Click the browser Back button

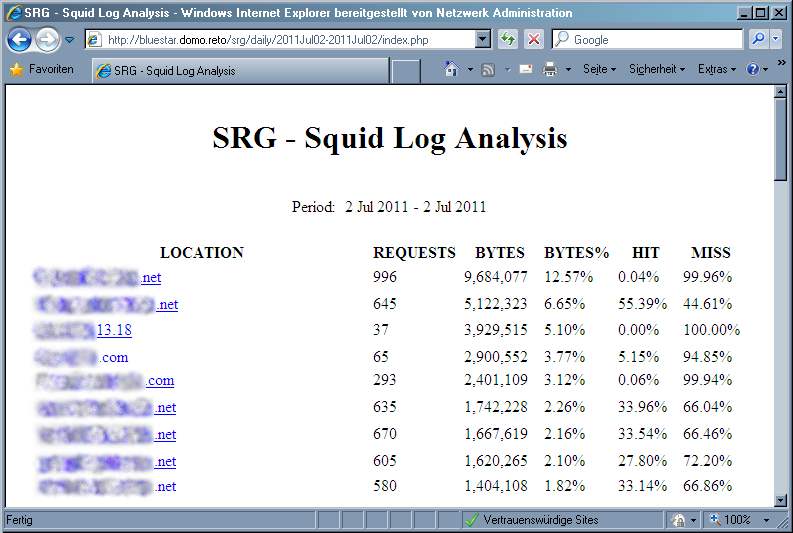click(19, 40)
